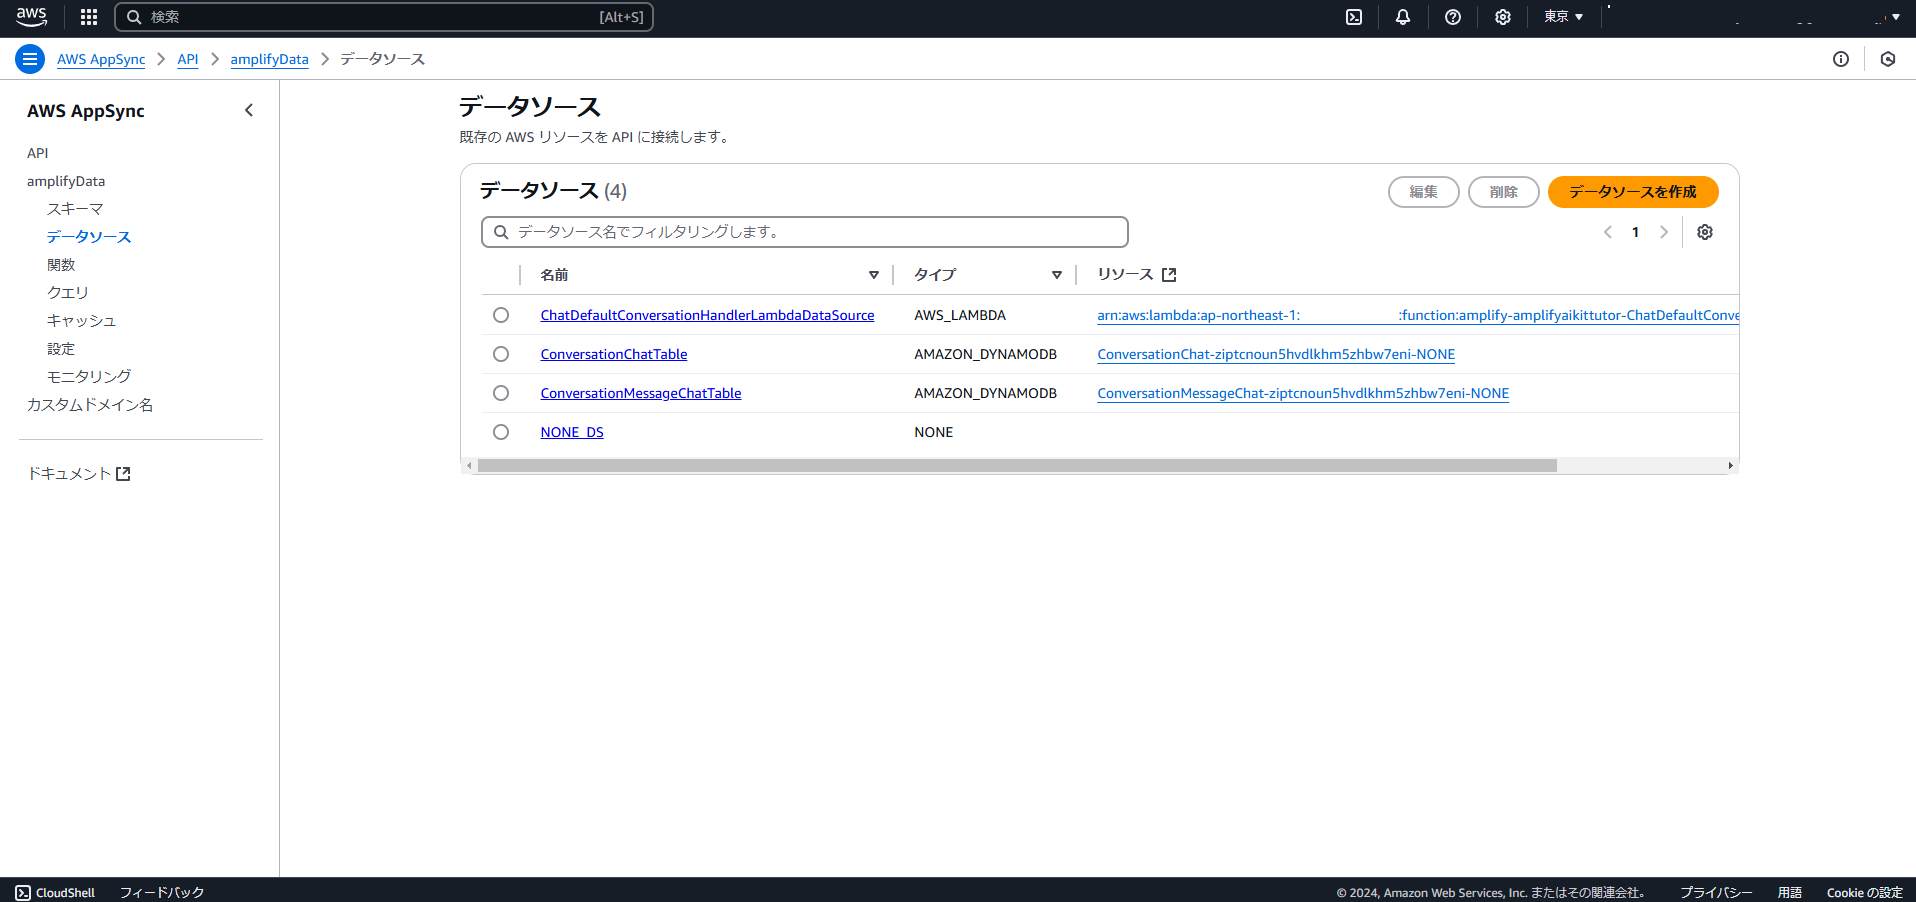1916x902 pixels.
Task: Go to データソース in the sidebar
Action: click(89, 237)
